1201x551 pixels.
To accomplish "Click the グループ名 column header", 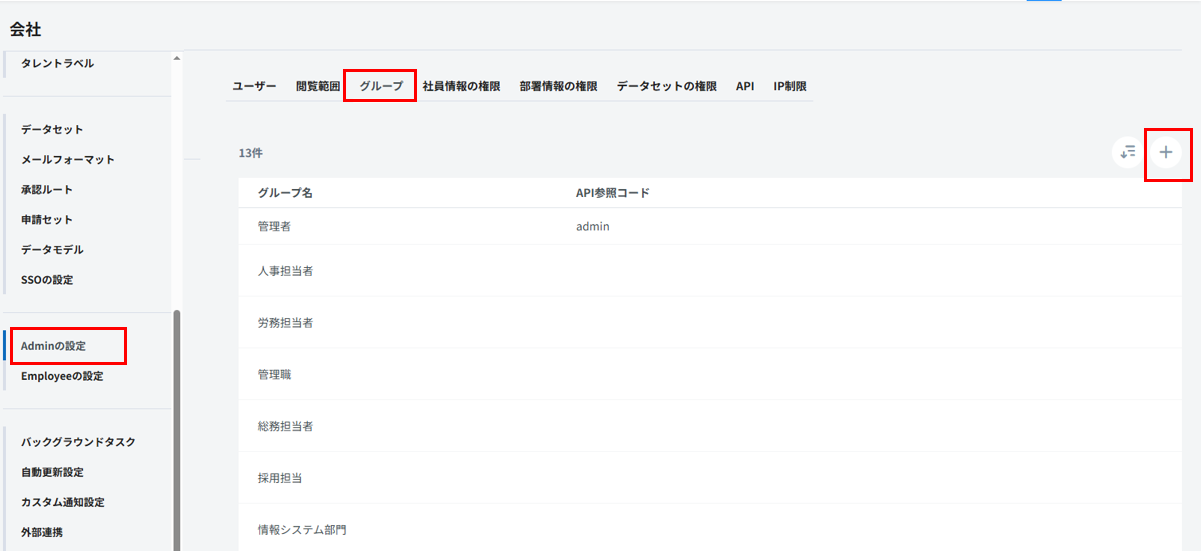I will (285, 193).
